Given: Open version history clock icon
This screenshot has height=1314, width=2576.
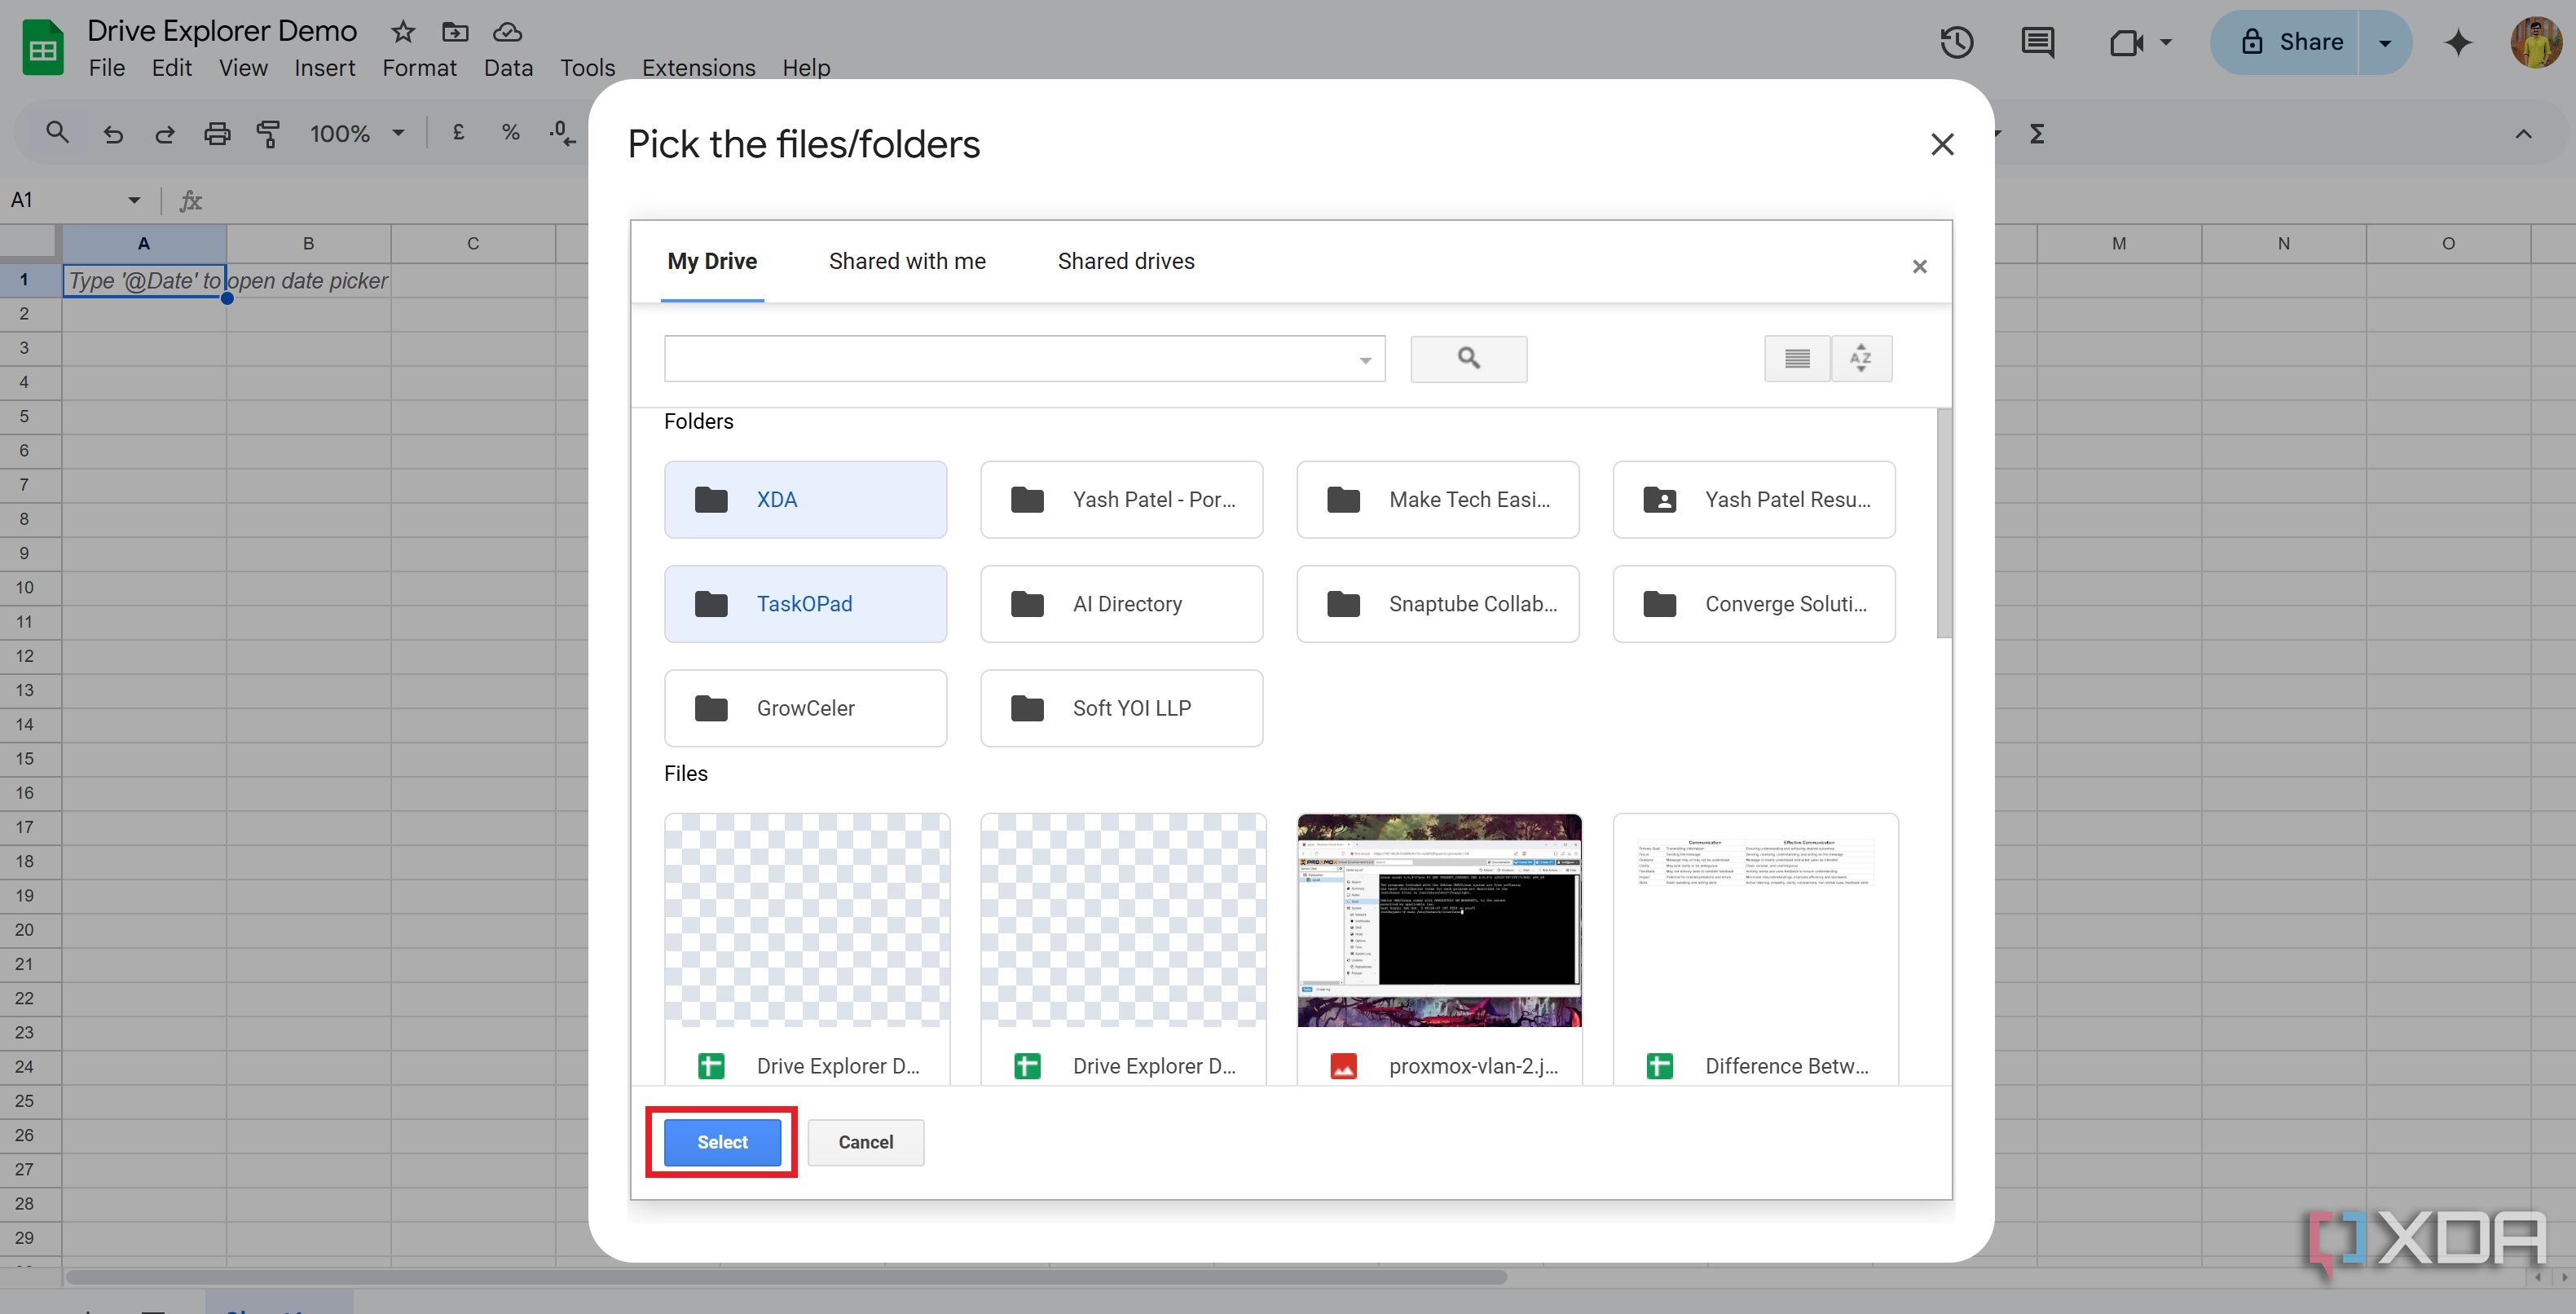Looking at the screenshot, I should click(x=1956, y=42).
